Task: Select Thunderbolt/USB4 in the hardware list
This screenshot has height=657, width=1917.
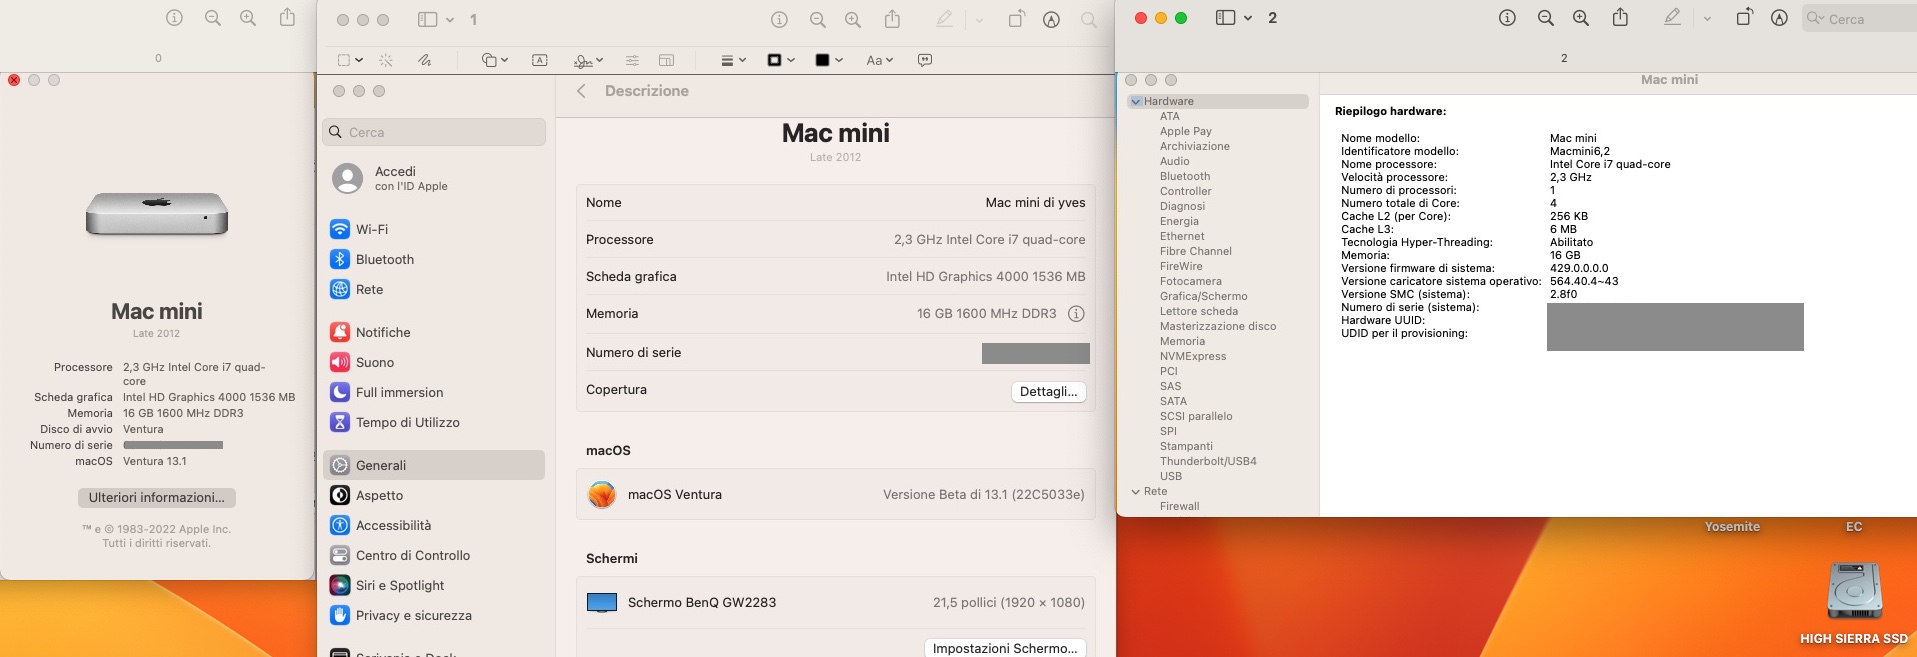Action: tap(1208, 461)
